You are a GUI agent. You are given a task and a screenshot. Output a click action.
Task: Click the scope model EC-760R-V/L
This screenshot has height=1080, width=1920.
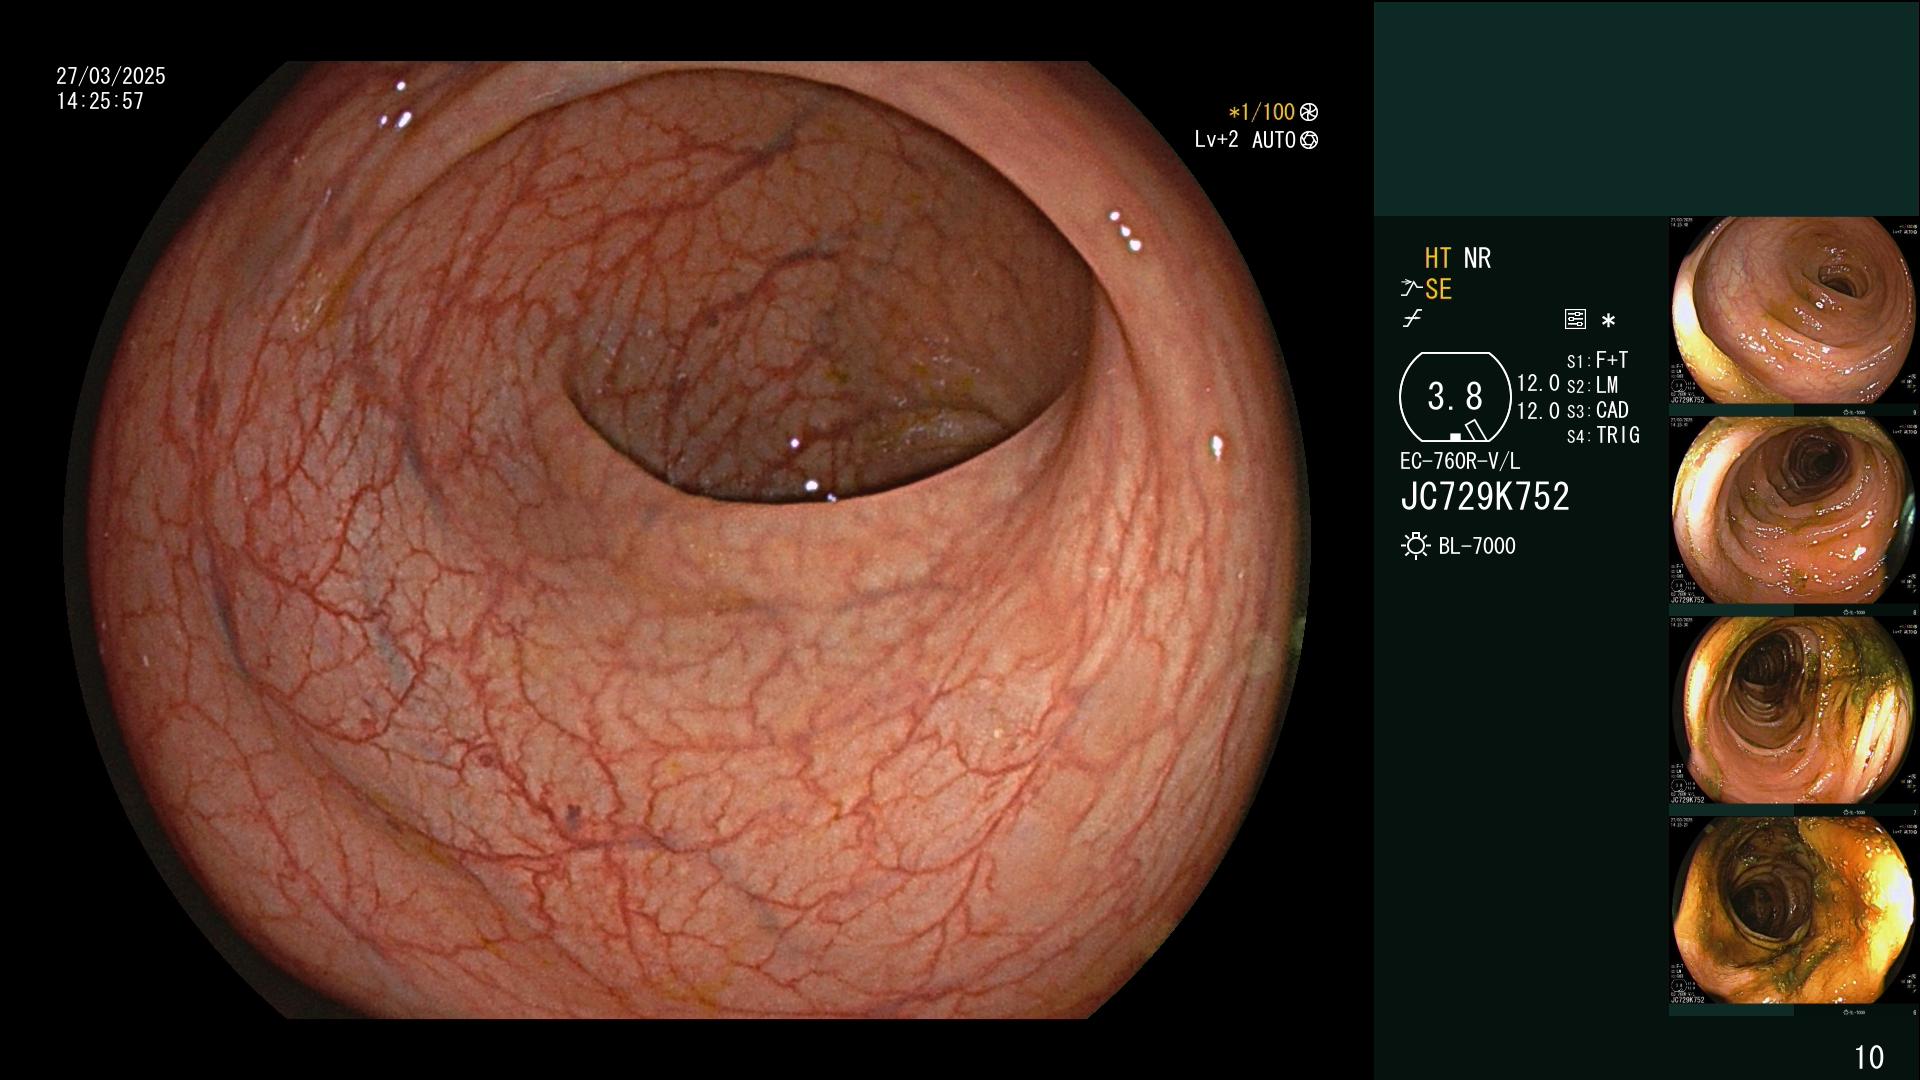(x=1460, y=462)
